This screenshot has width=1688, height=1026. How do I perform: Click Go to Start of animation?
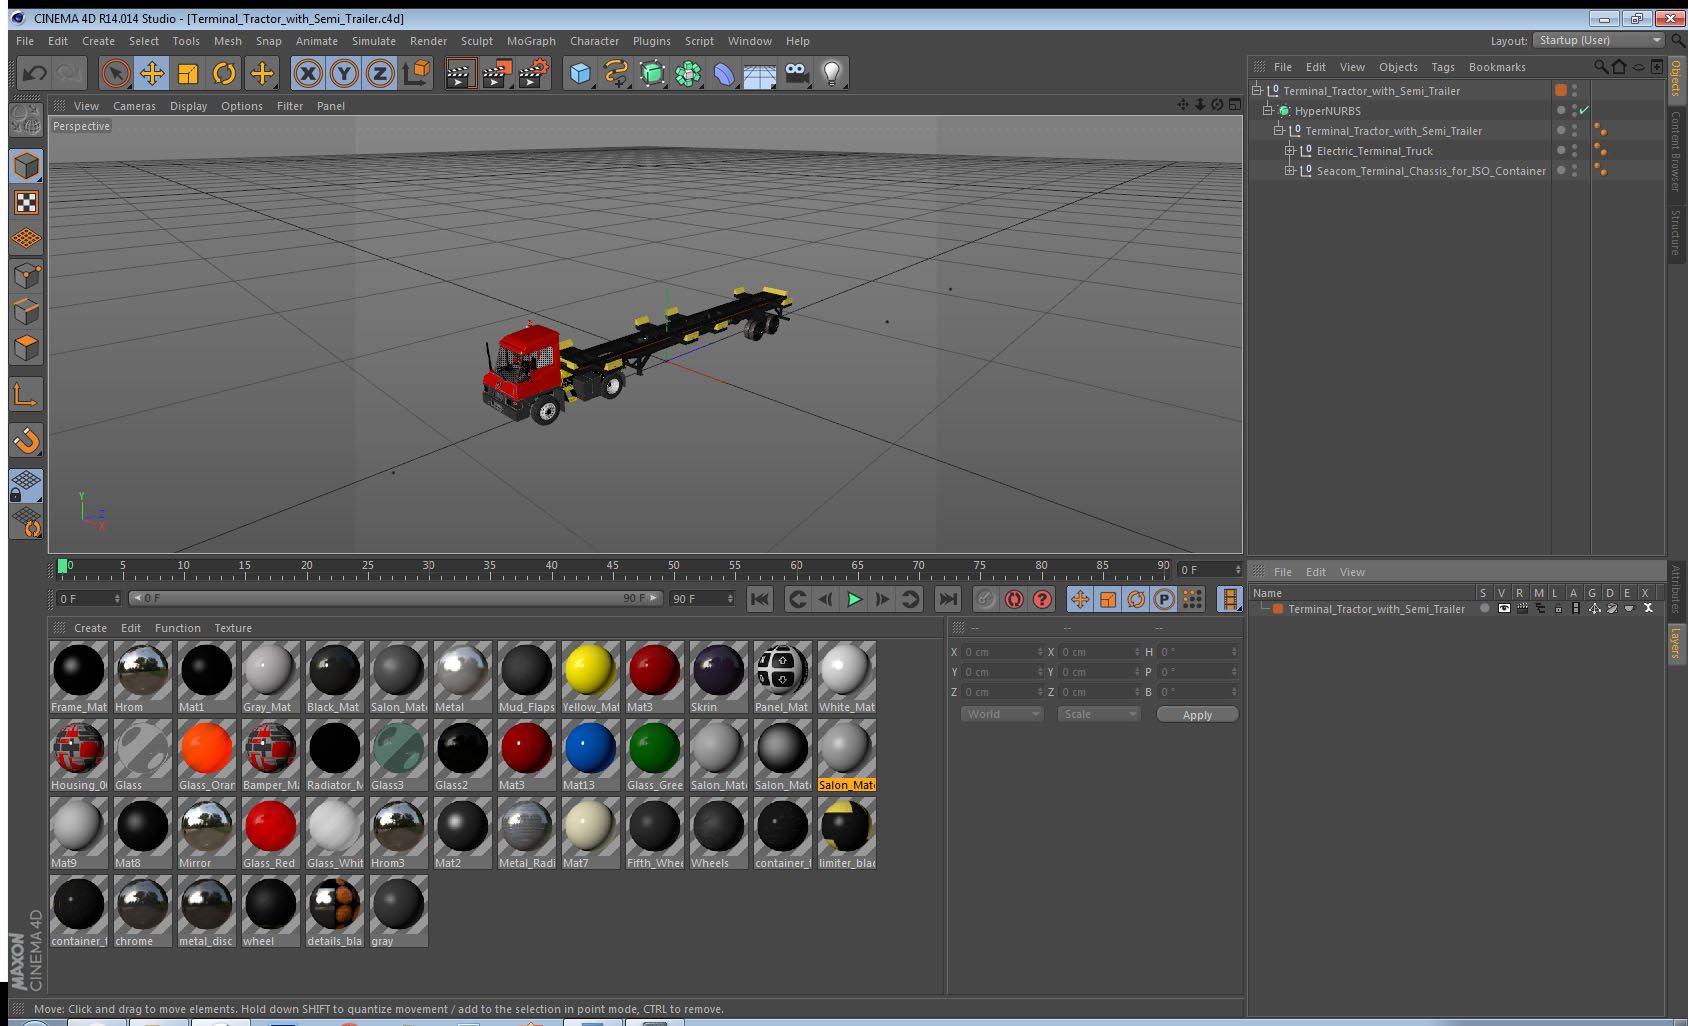tap(760, 599)
